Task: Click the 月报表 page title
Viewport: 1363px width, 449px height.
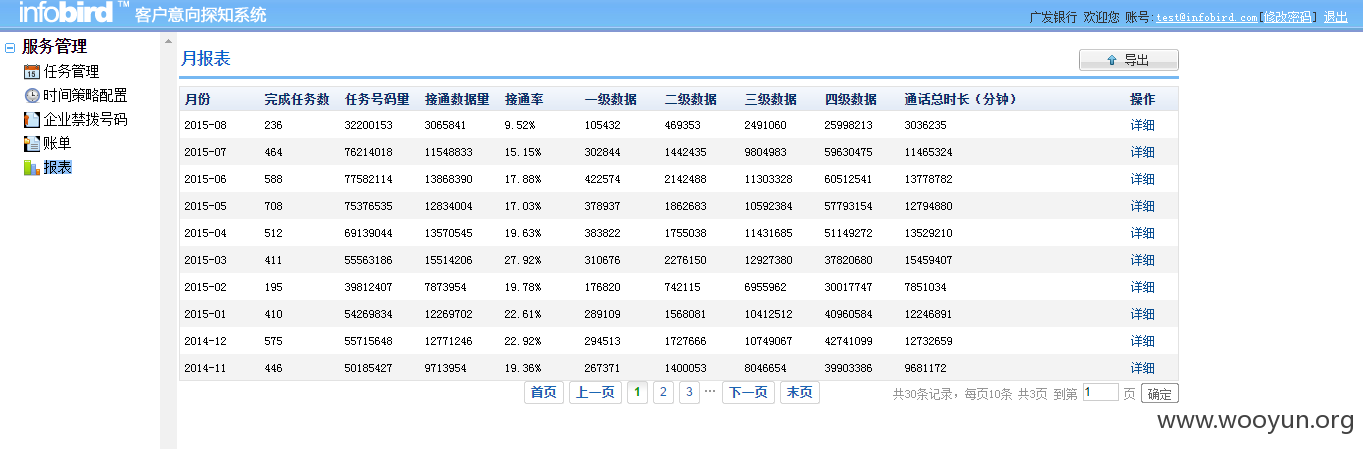Action: coord(206,59)
